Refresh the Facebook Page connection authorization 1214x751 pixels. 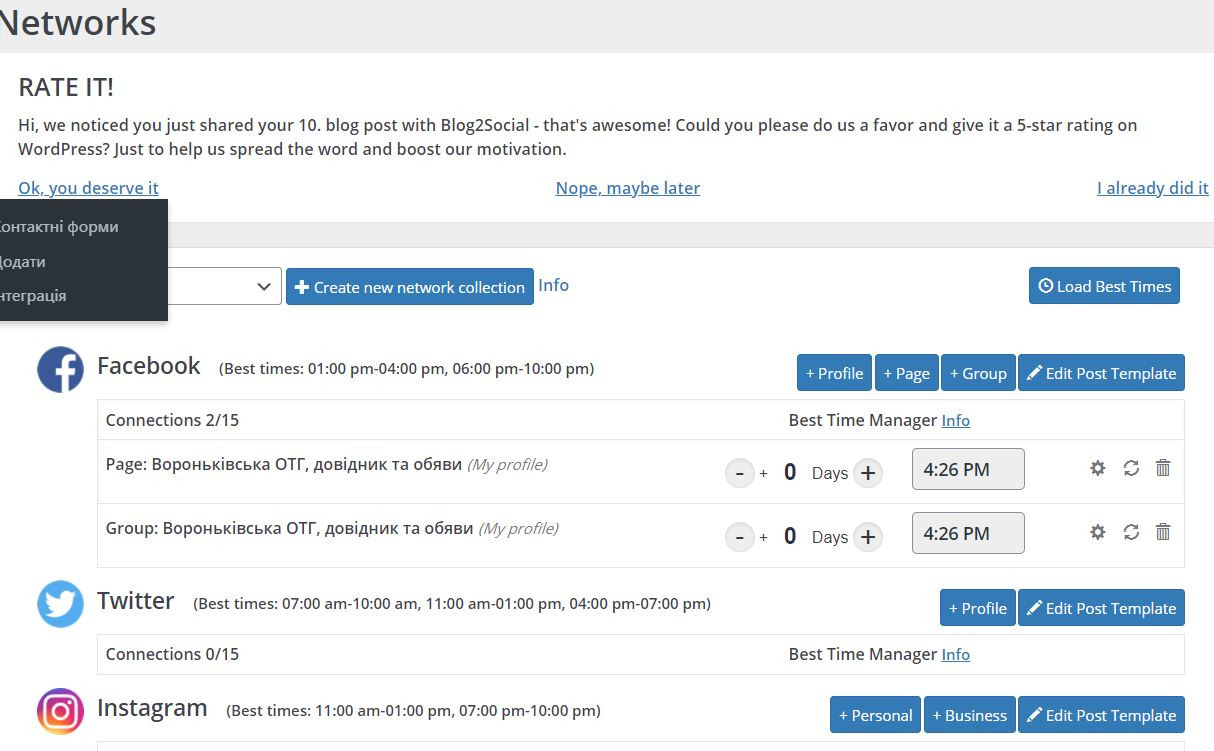[x=1131, y=468]
